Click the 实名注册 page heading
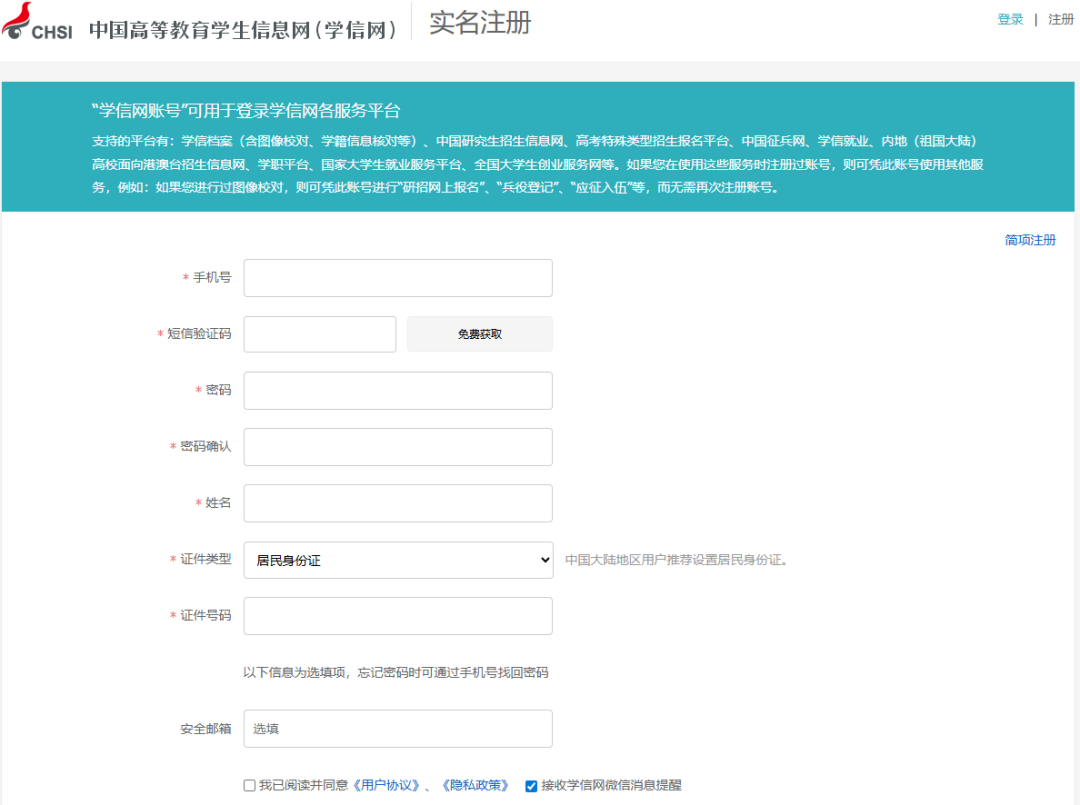 click(480, 23)
